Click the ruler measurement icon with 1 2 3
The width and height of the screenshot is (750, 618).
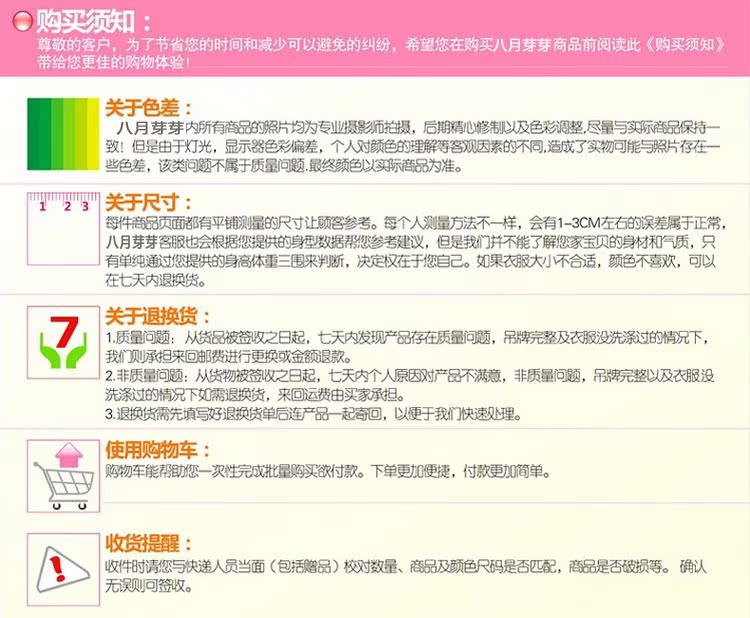[x=63, y=229]
